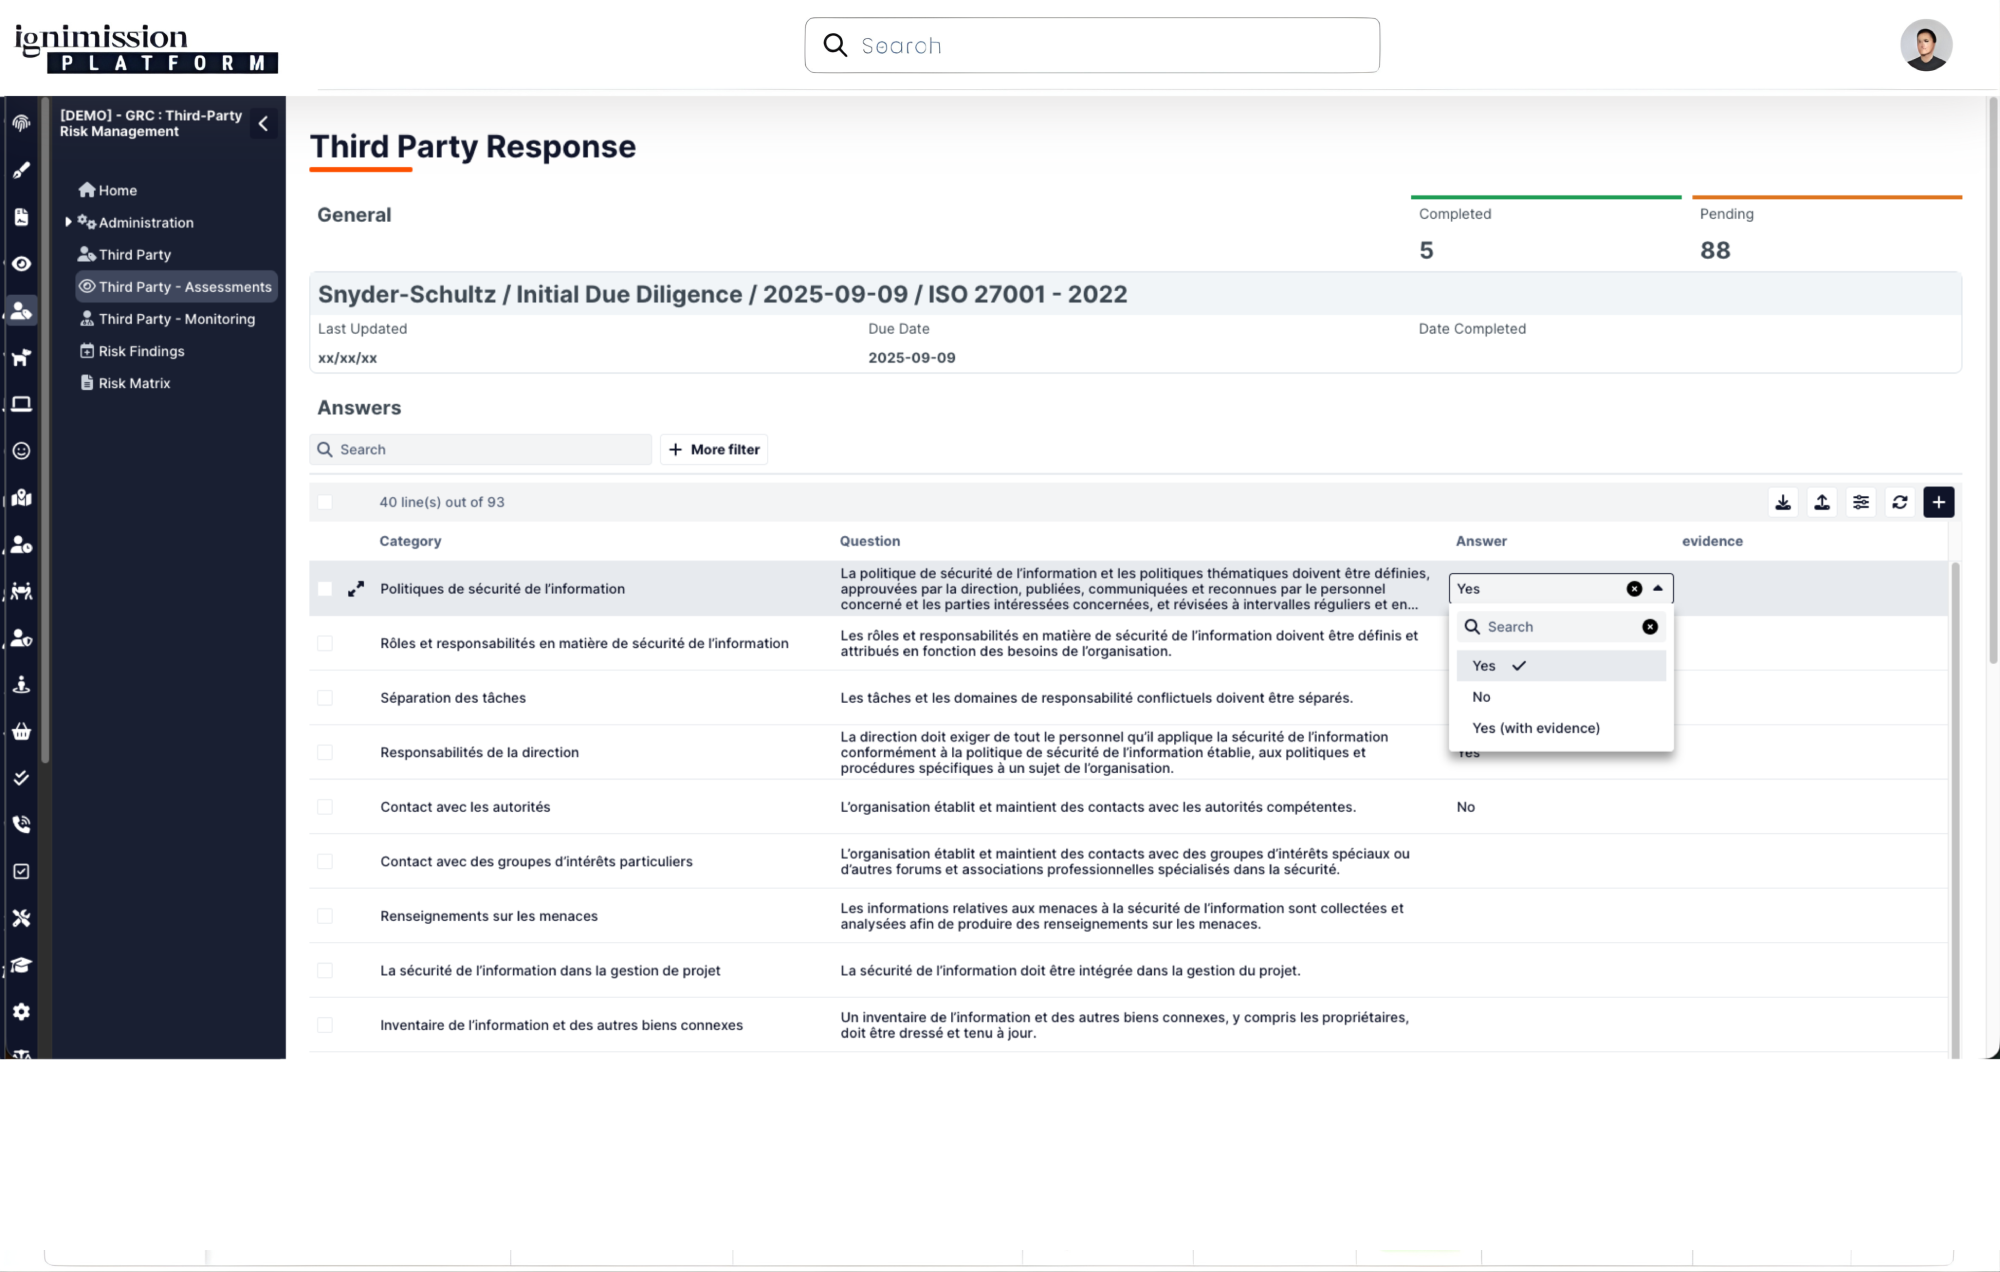Screen dimensions: 2000x1272
Task: Open Risk Findings in the sidebar
Action: pyautogui.click(x=141, y=351)
